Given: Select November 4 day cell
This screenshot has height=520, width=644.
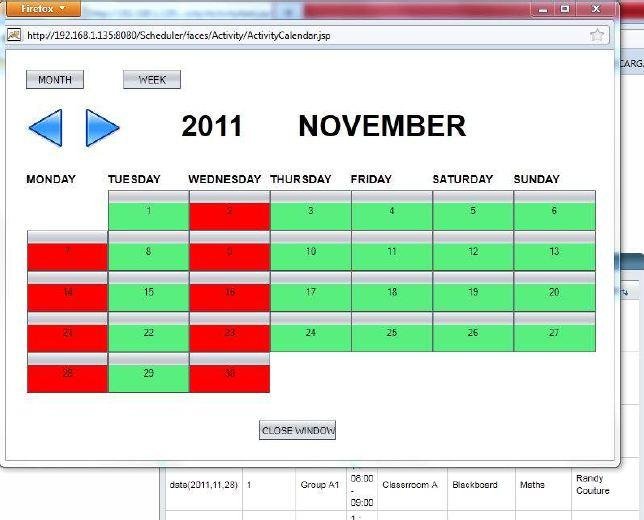Looking at the screenshot, I should coord(392,210).
